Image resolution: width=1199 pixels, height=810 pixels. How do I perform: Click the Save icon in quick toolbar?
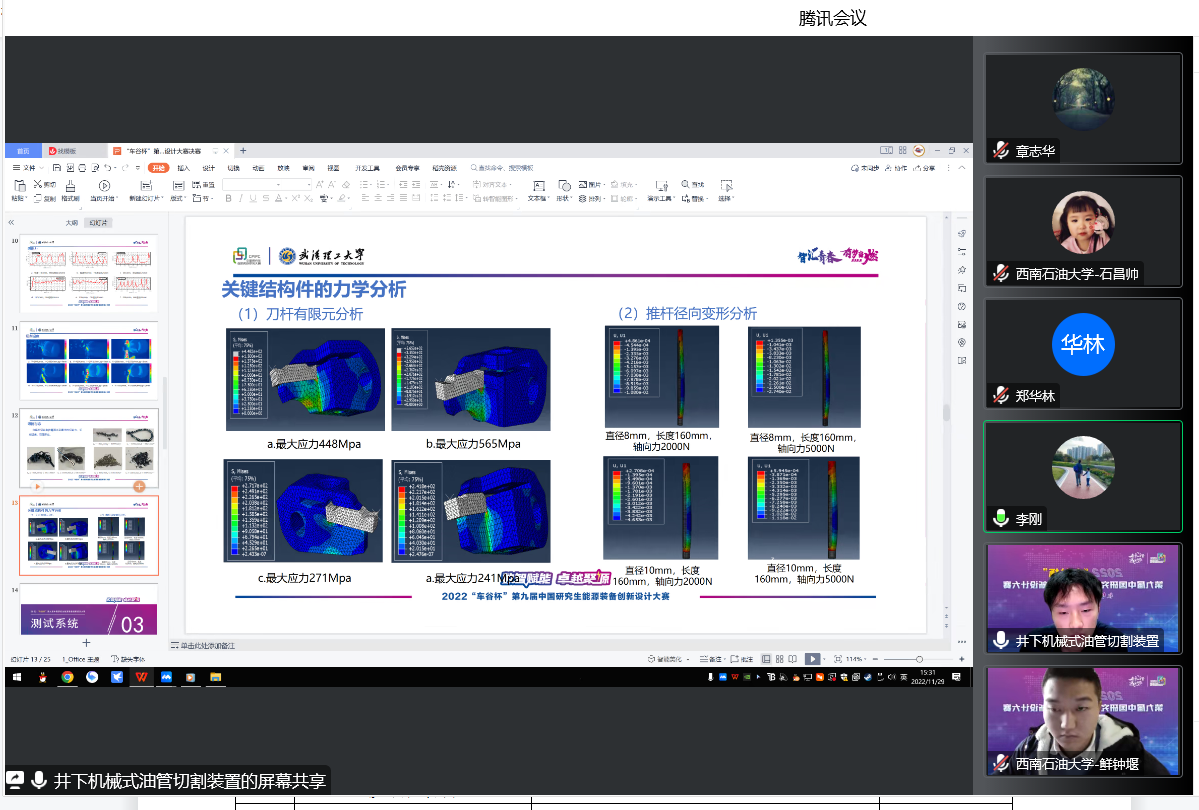[57, 168]
